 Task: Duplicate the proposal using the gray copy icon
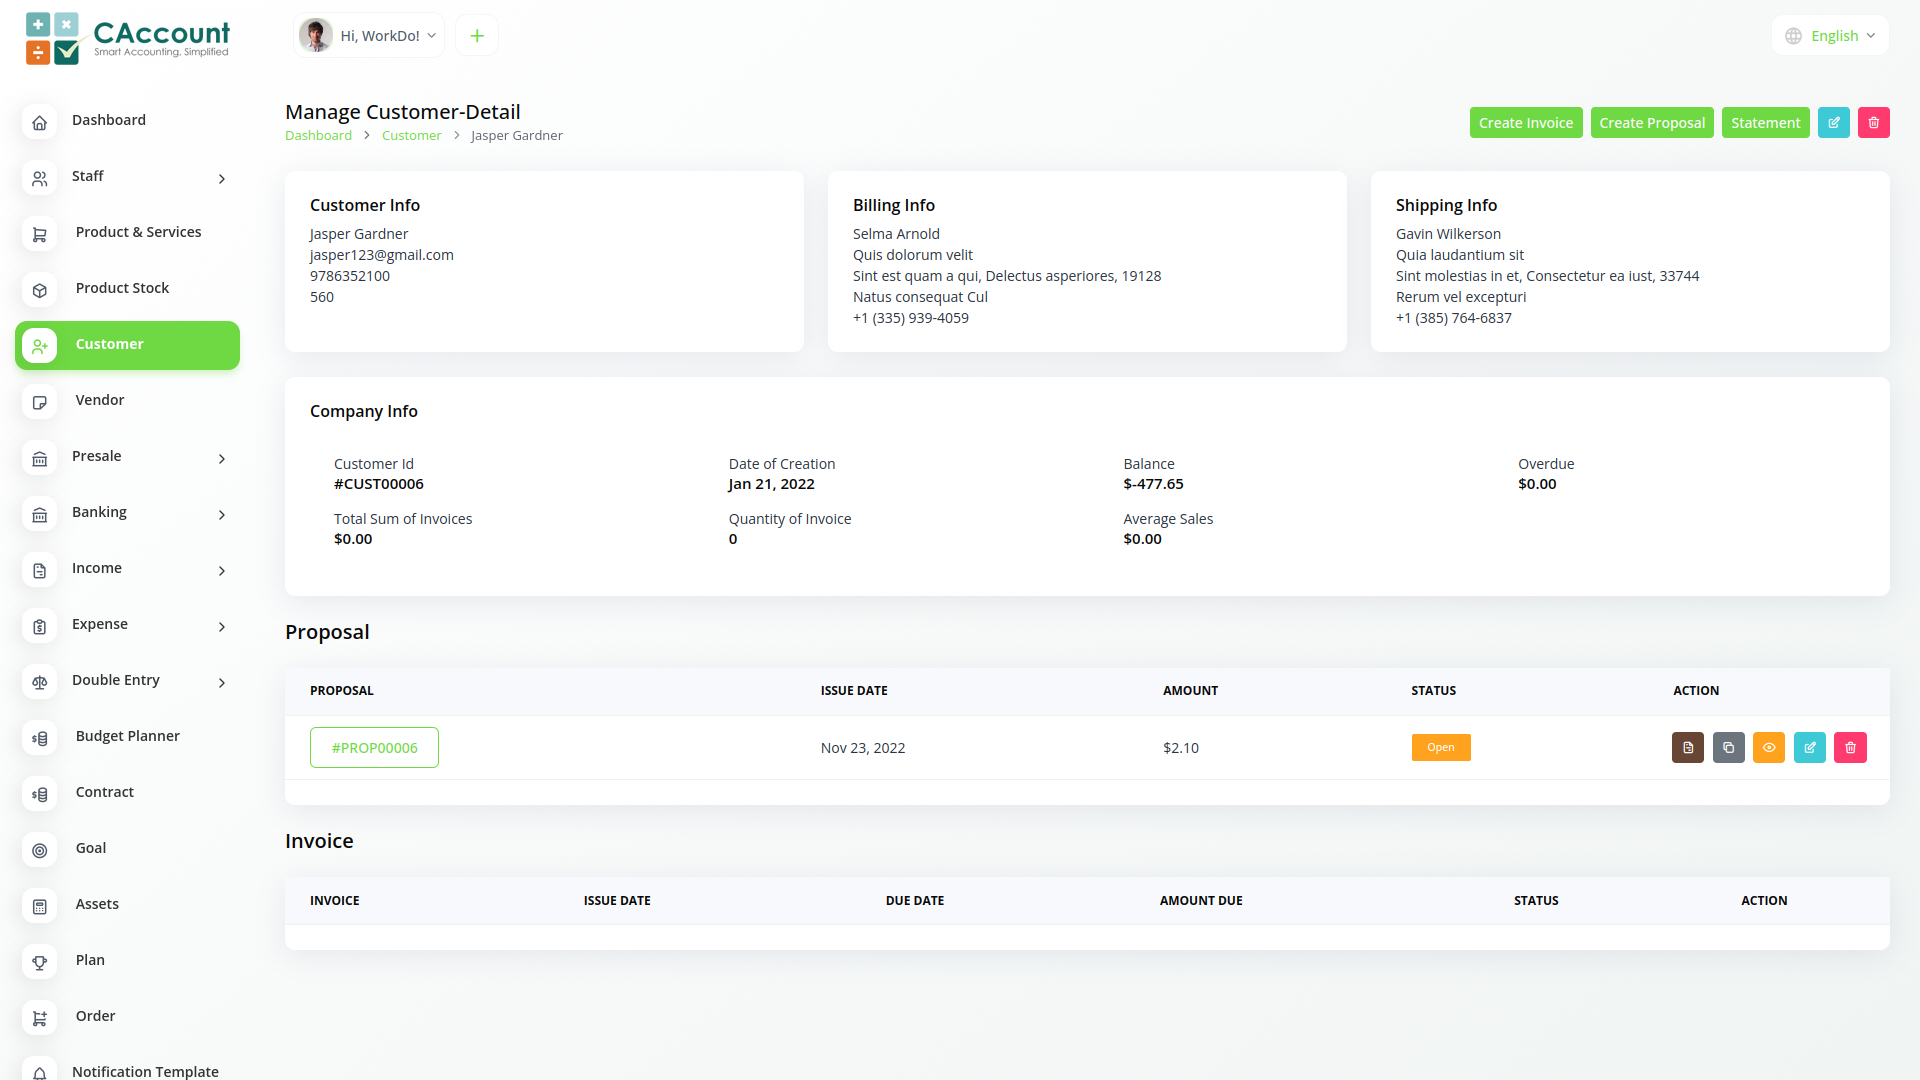(1728, 747)
